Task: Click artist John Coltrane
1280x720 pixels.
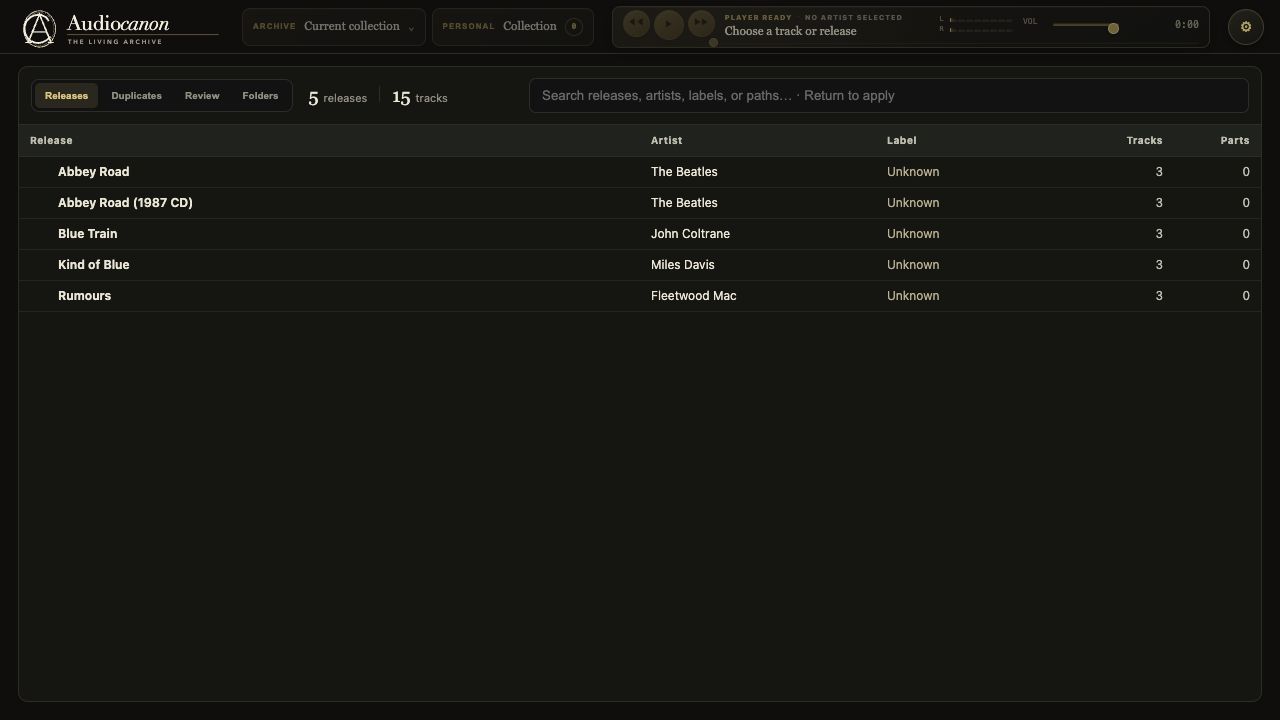Action: click(690, 234)
